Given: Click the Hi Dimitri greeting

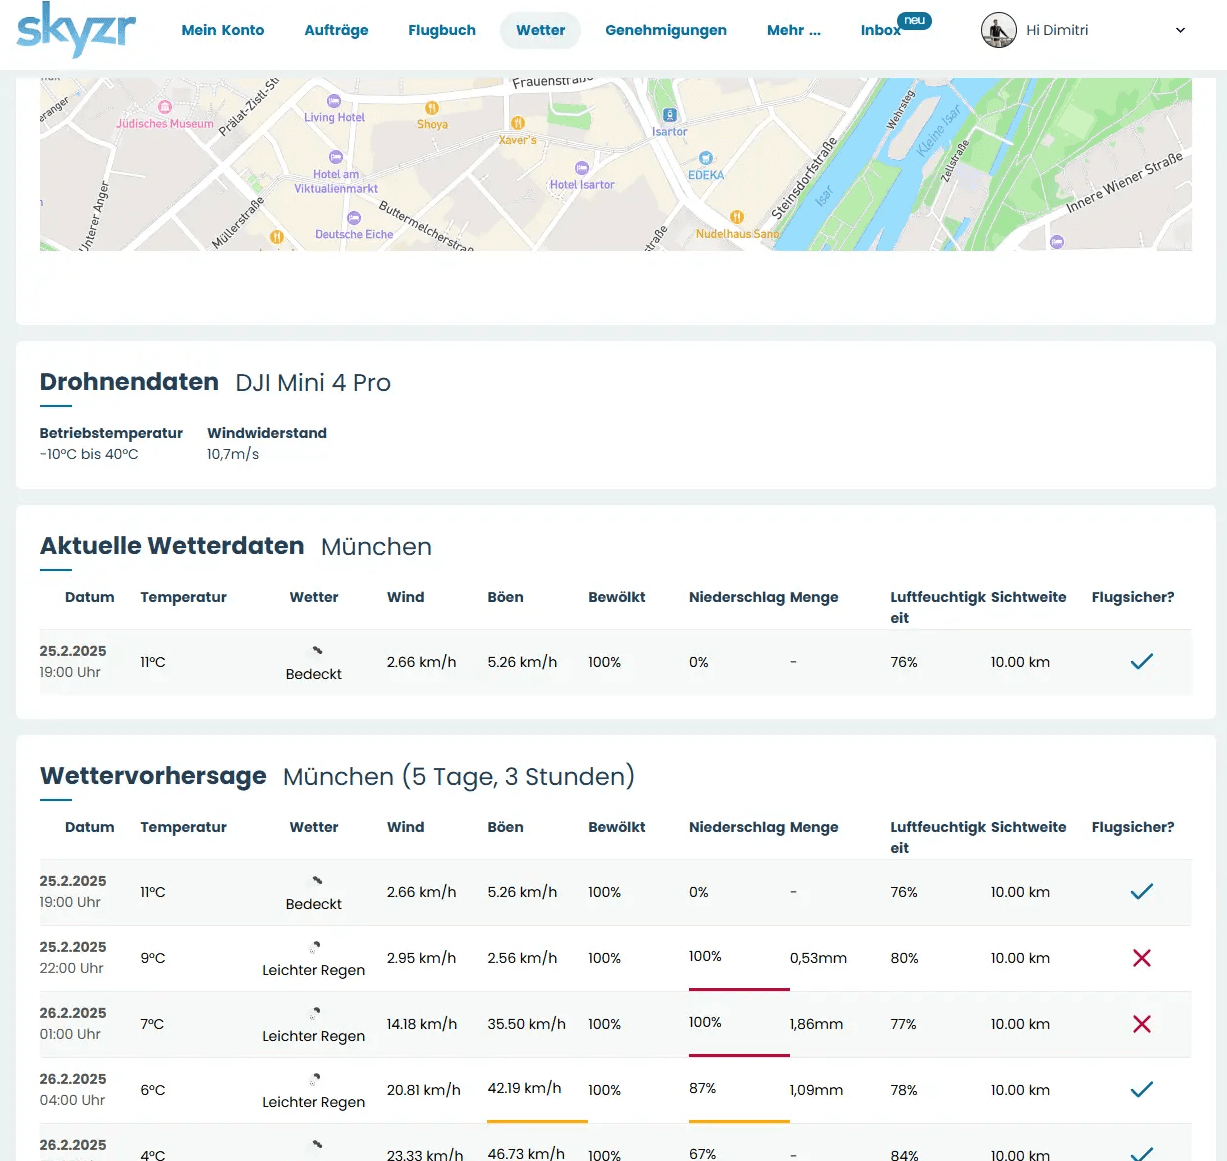Looking at the screenshot, I should [1057, 30].
